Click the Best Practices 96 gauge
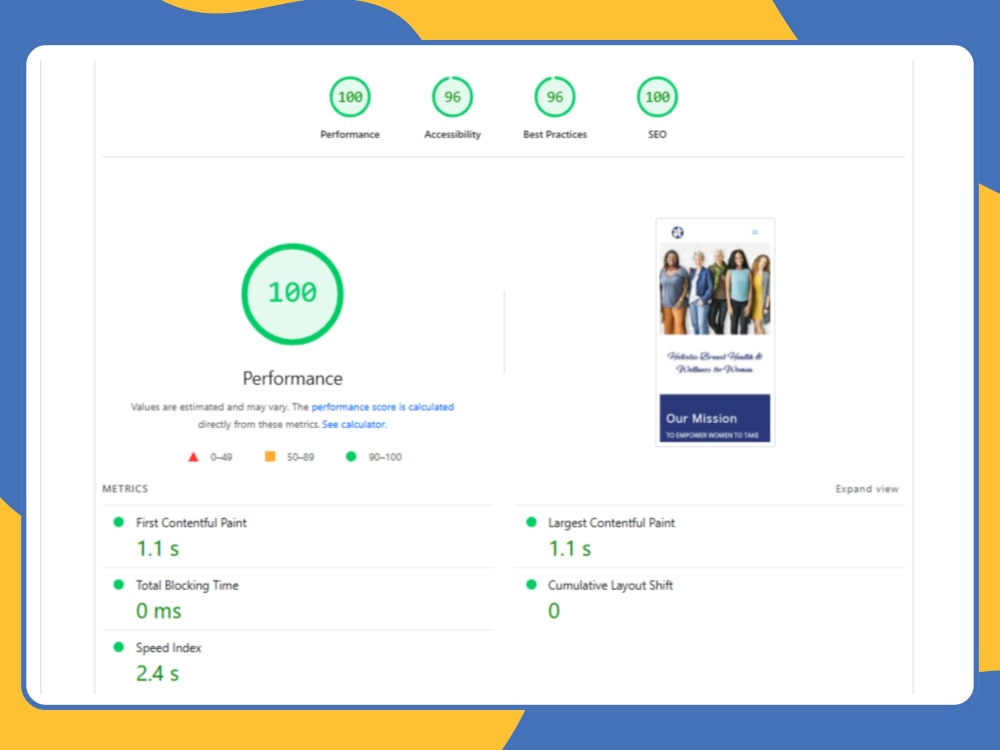Image resolution: width=1000 pixels, height=750 pixels. coord(555,97)
